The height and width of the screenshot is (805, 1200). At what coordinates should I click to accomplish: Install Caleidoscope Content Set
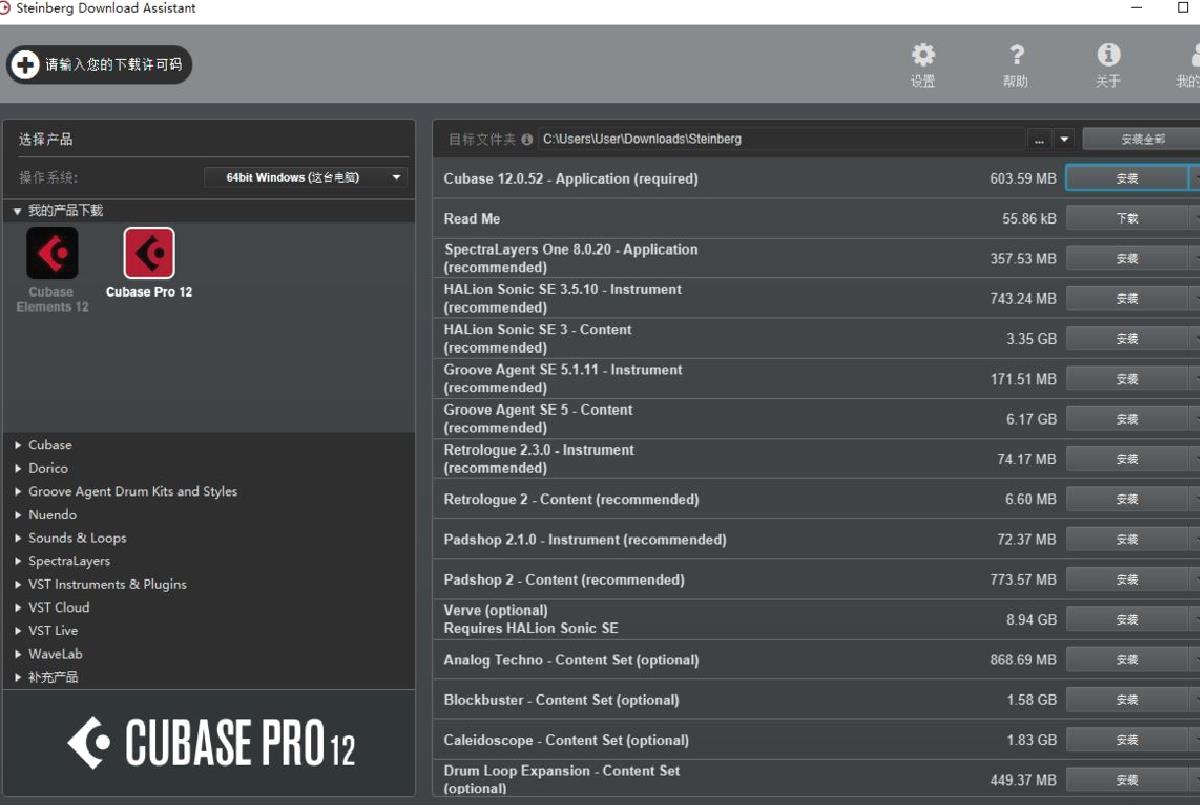1127,740
